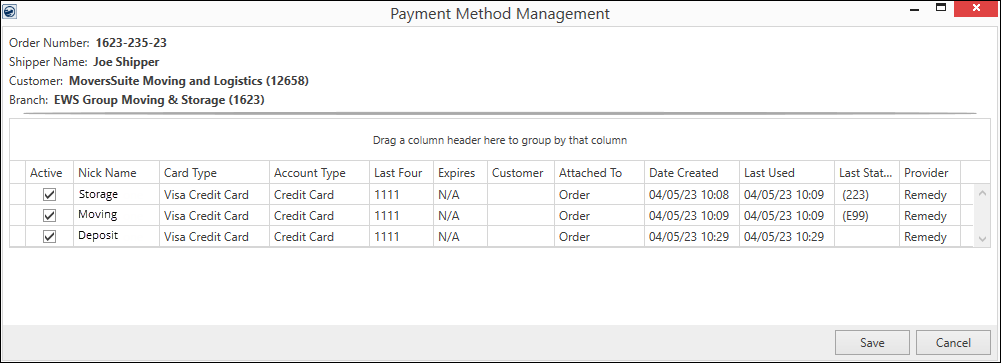Click Order in the Storage row
The height and width of the screenshot is (363, 1001).
coord(575,195)
